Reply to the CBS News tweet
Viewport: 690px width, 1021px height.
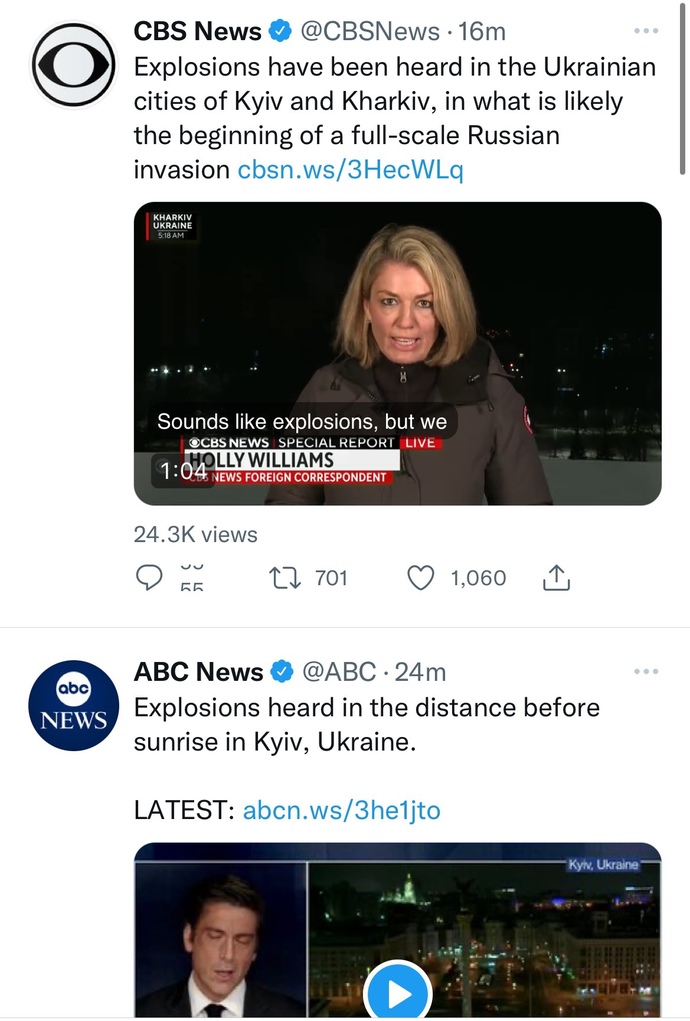[x=149, y=578]
